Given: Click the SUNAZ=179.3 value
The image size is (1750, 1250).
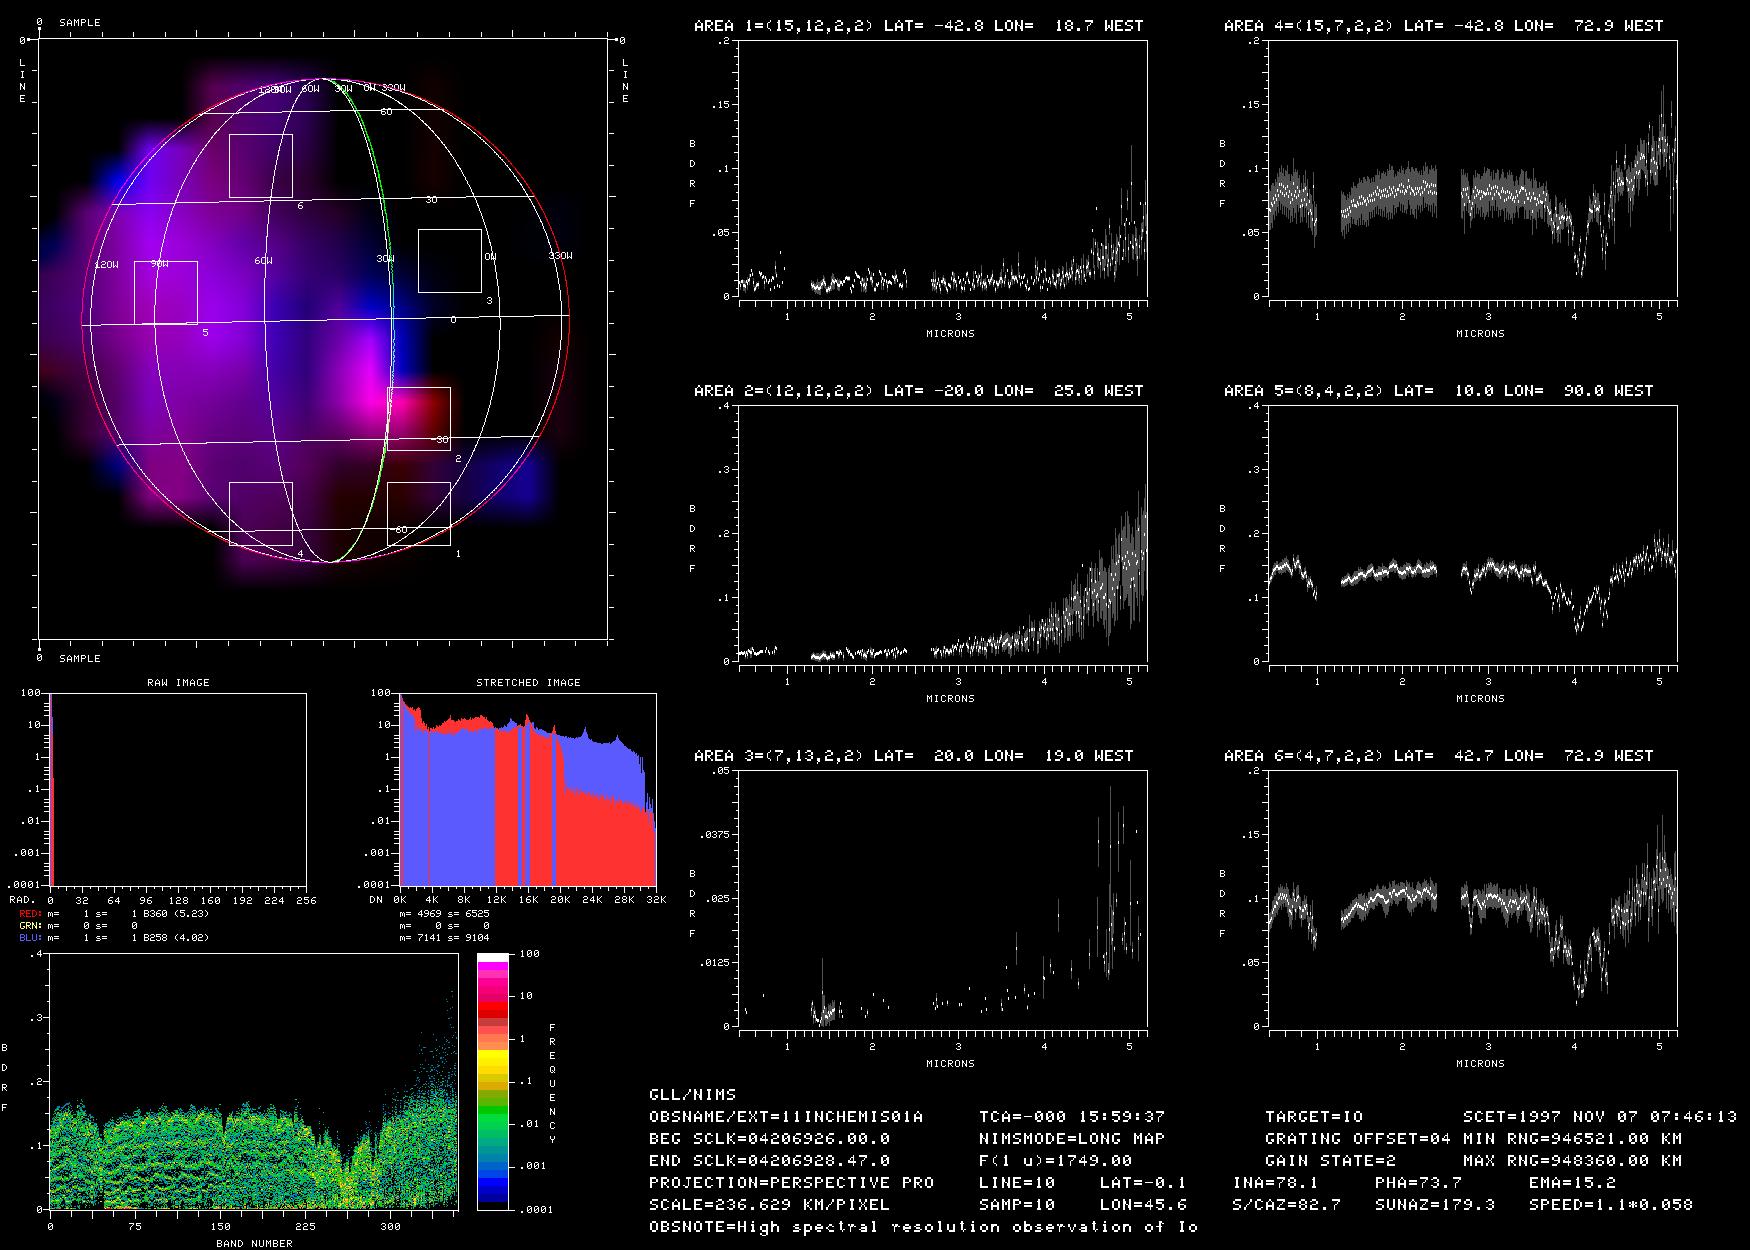Looking at the screenshot, I should pos(1436,1205).
